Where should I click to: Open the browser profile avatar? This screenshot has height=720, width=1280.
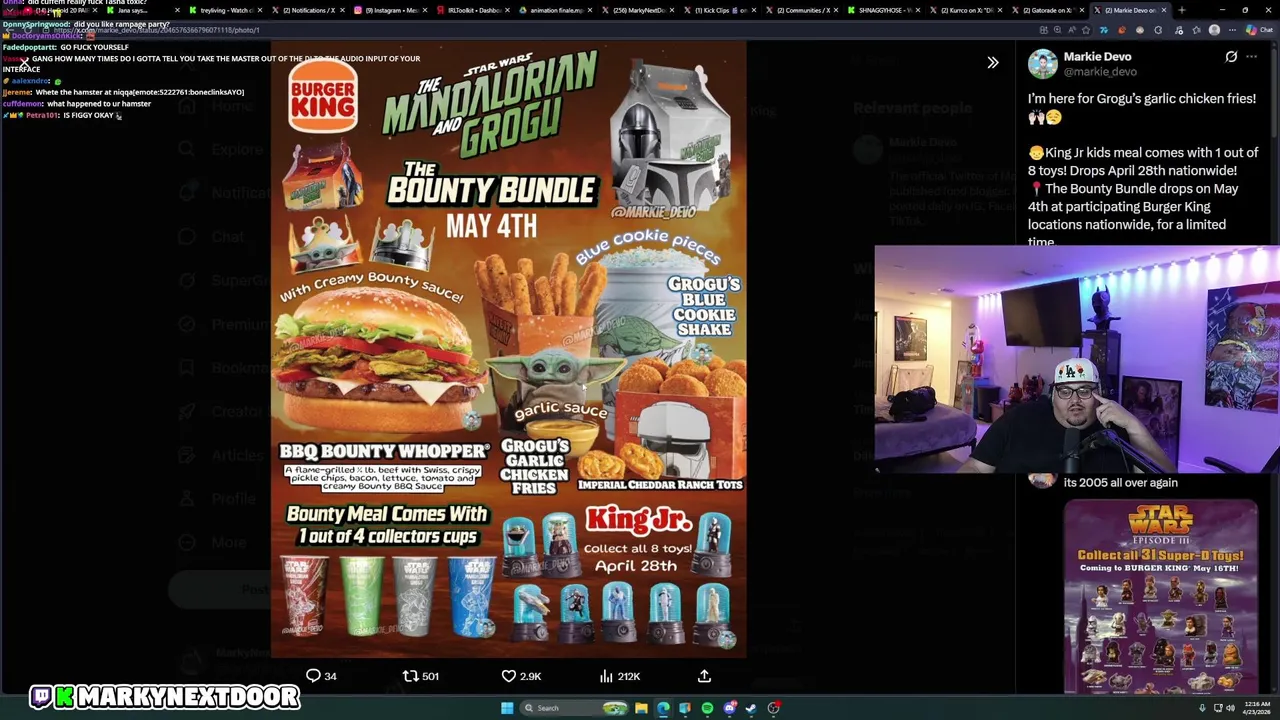point(1214,30)
